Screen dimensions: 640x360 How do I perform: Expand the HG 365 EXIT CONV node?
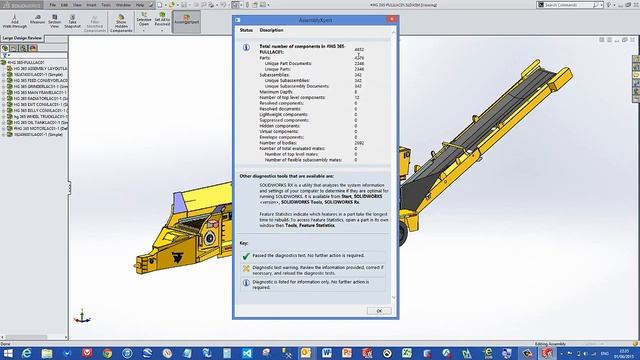[x=4, y=104]
